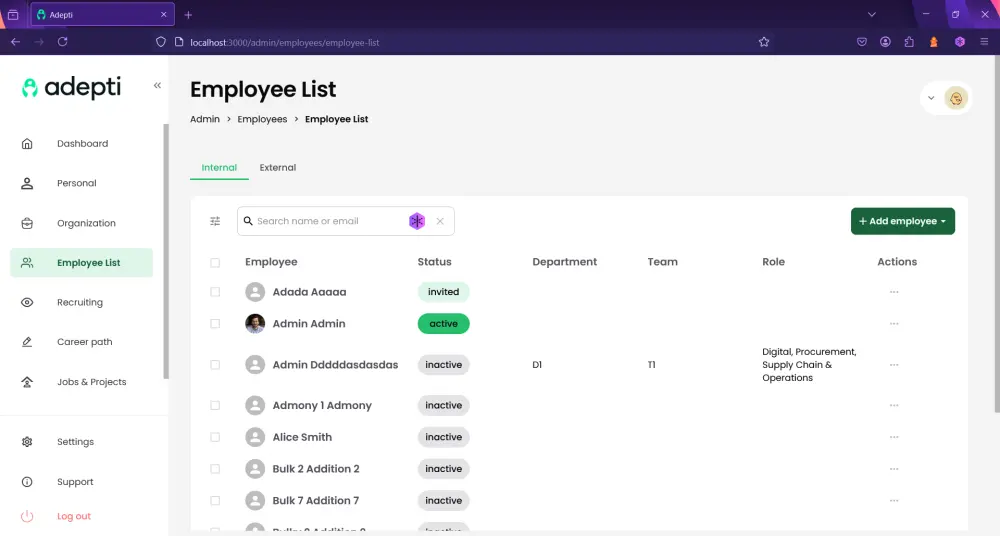Click the Career path pencil icon

(x=27, y=342)
